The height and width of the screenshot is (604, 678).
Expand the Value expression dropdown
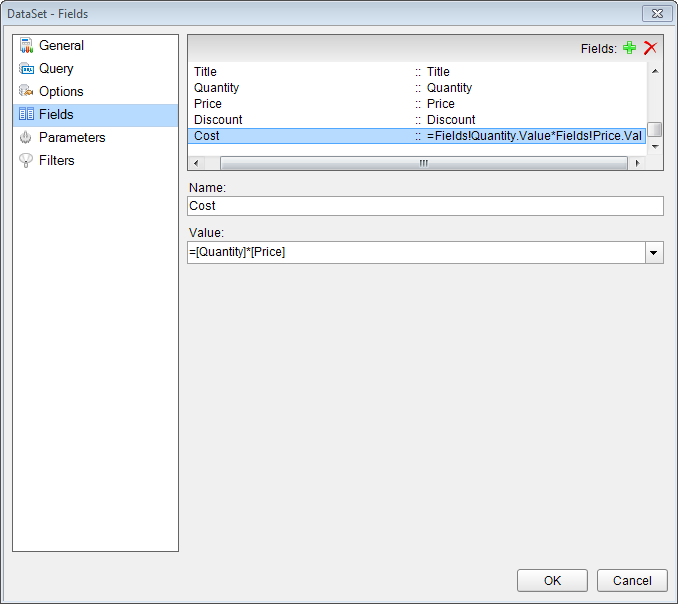[654, 252]
